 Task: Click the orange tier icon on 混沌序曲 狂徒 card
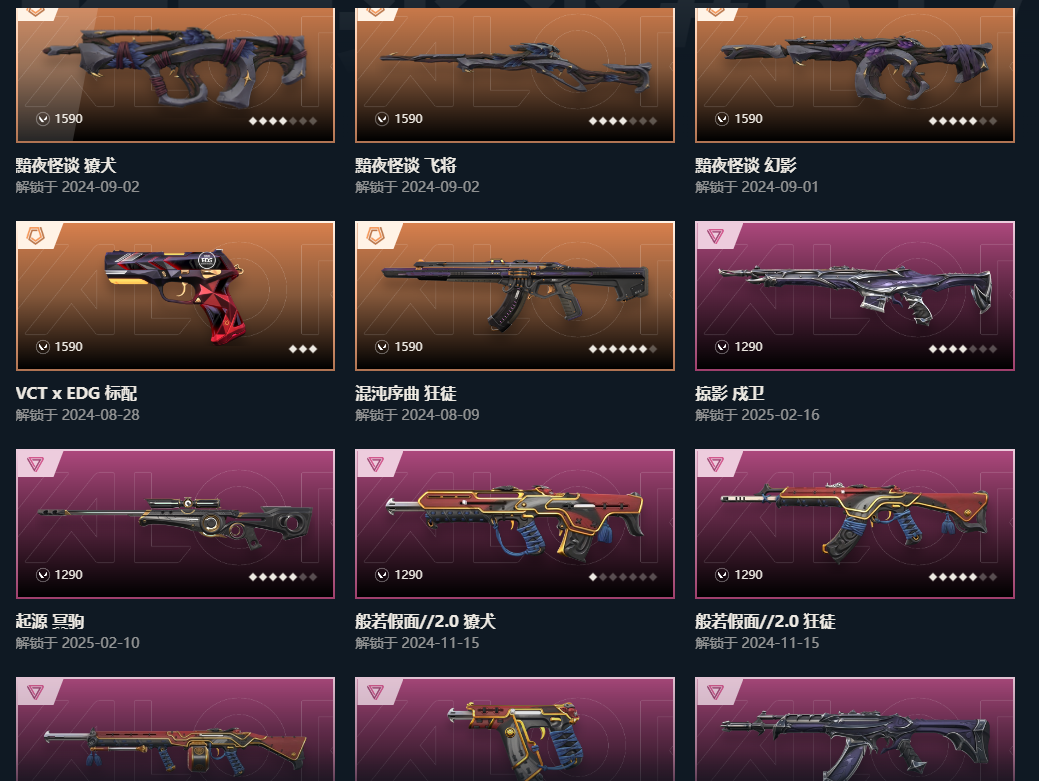pyautogui.click(x=376, y=236)
